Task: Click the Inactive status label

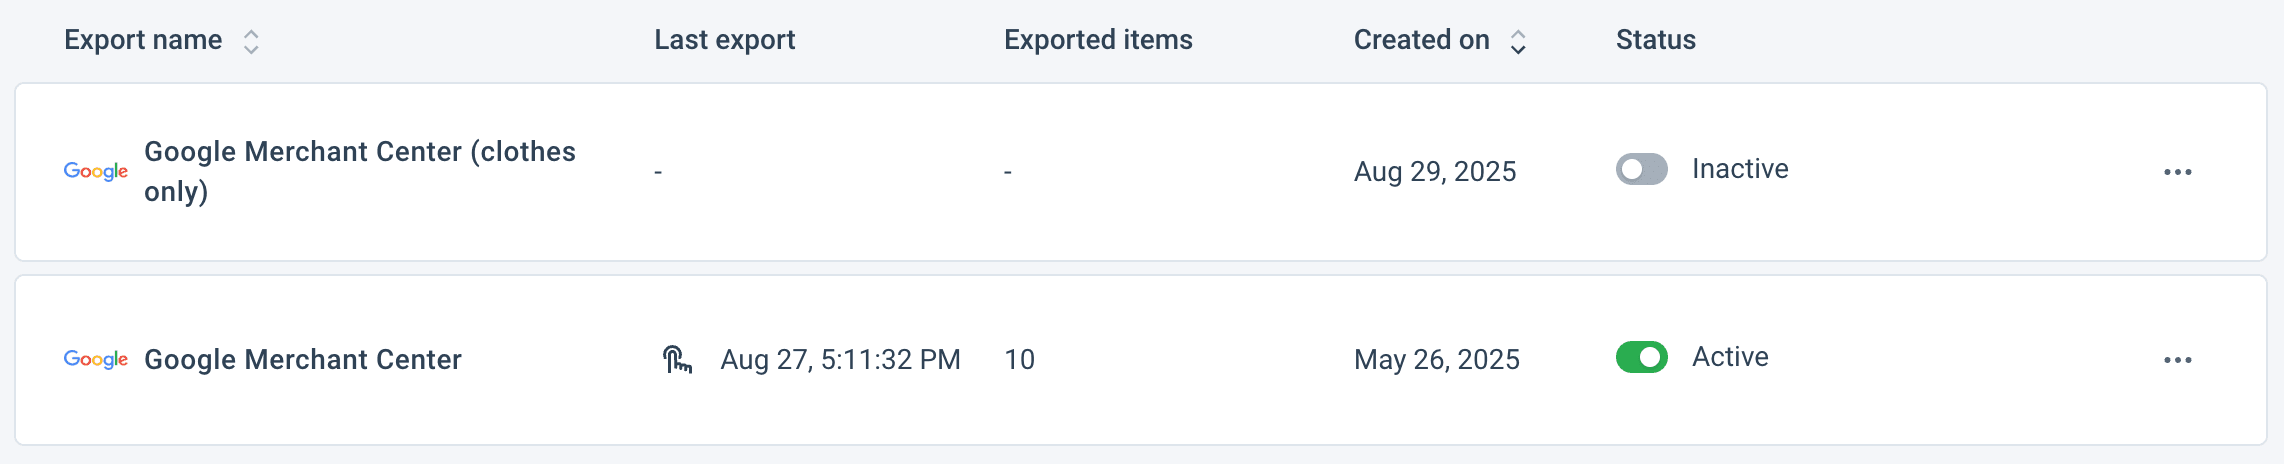Action: point(1739,169)
